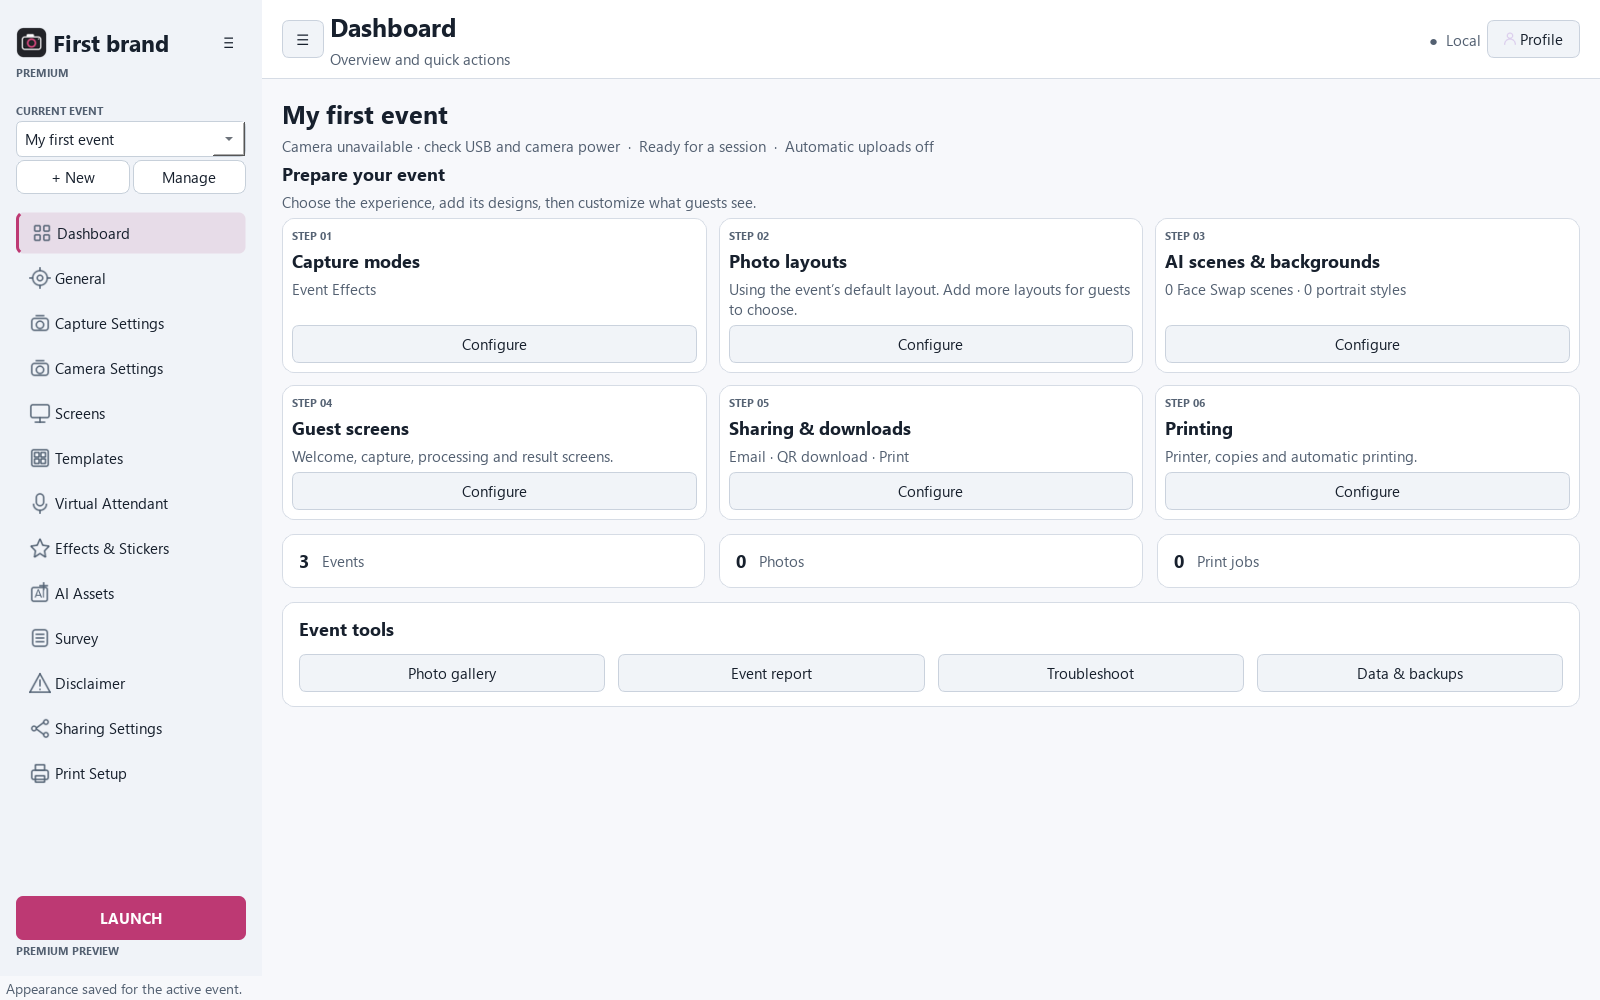Open Capture Settings label in sidebar

coord(110,324)
